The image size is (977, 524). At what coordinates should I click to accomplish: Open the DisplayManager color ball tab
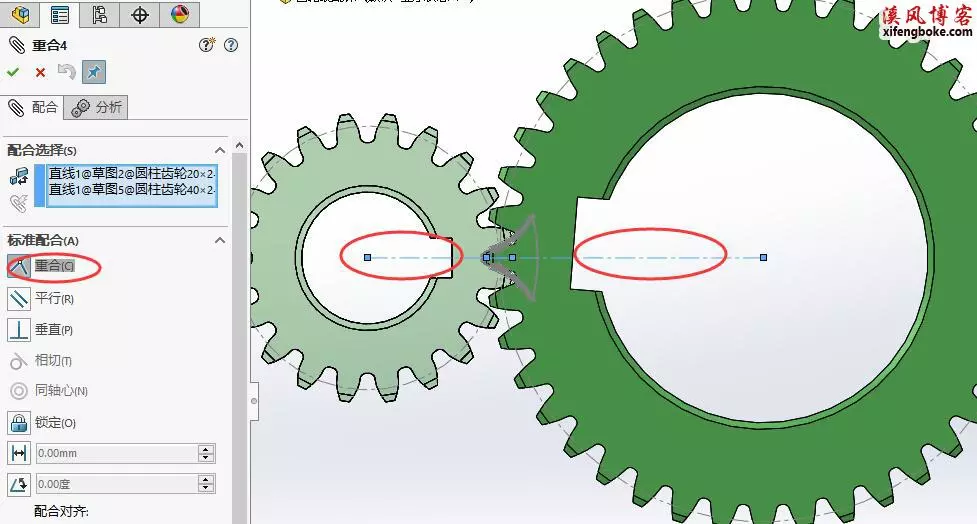(179, 14)
